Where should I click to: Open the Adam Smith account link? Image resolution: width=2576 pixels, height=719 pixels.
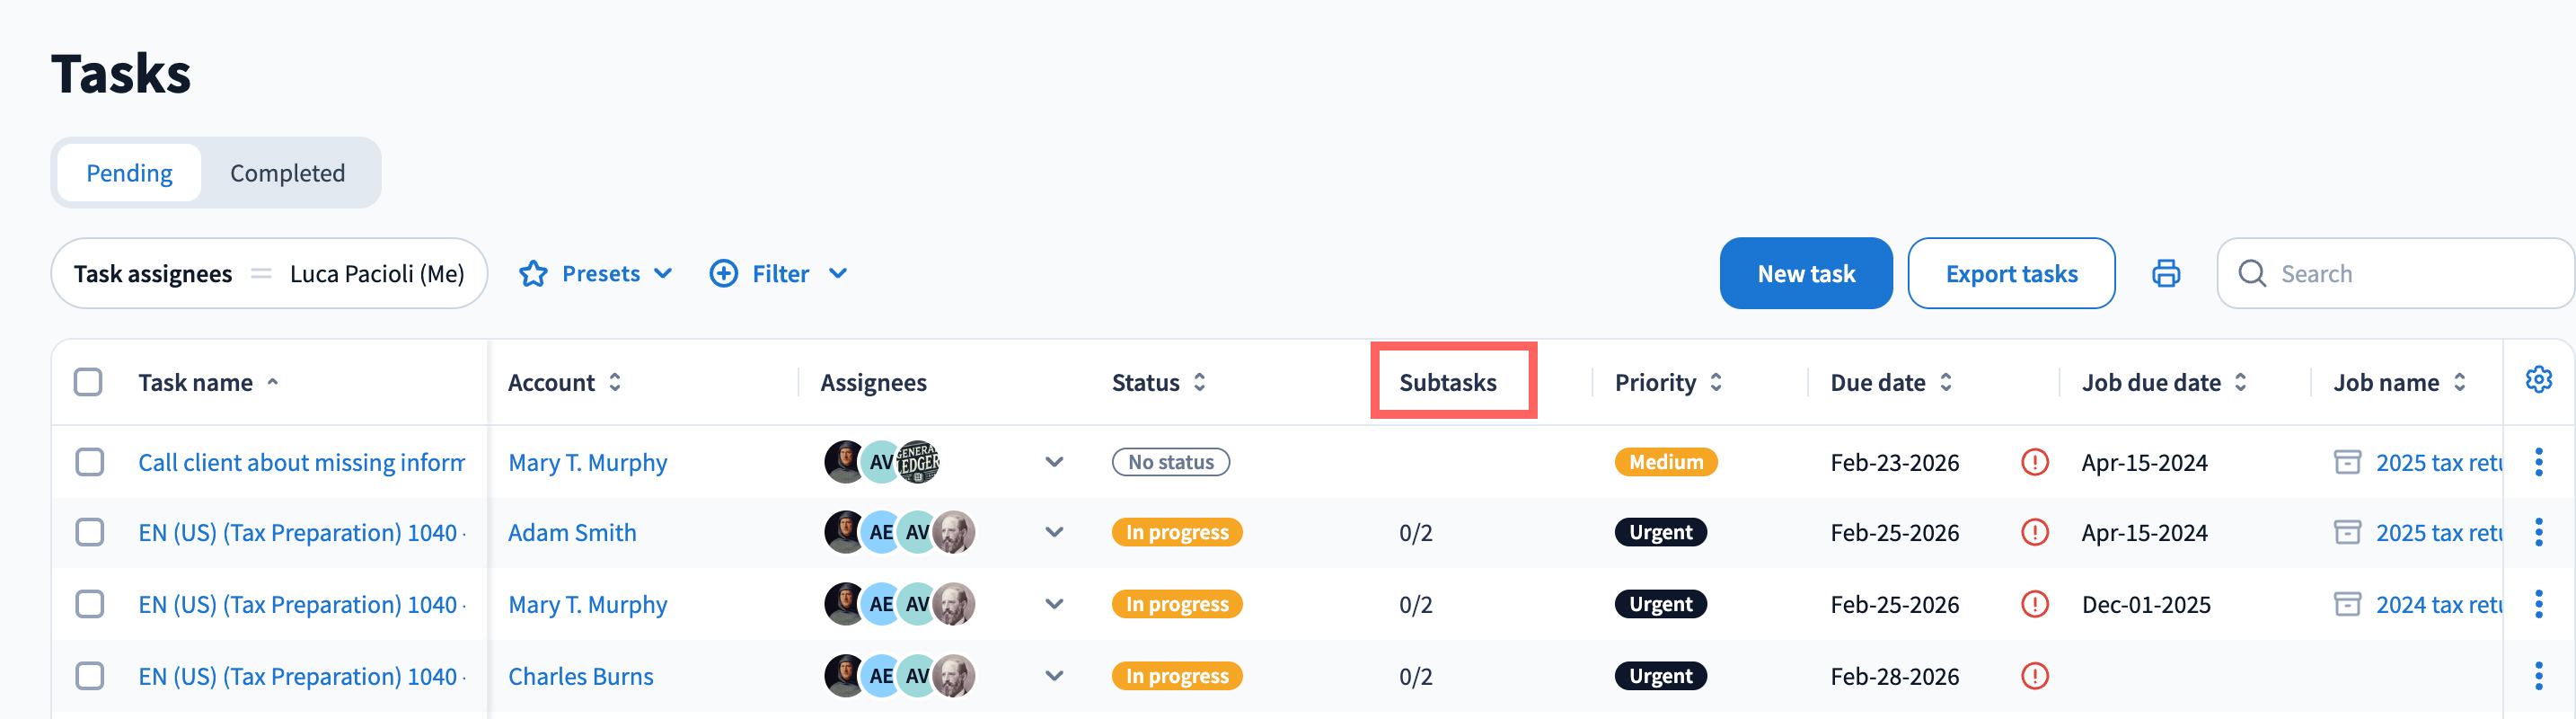click(572, 532)
